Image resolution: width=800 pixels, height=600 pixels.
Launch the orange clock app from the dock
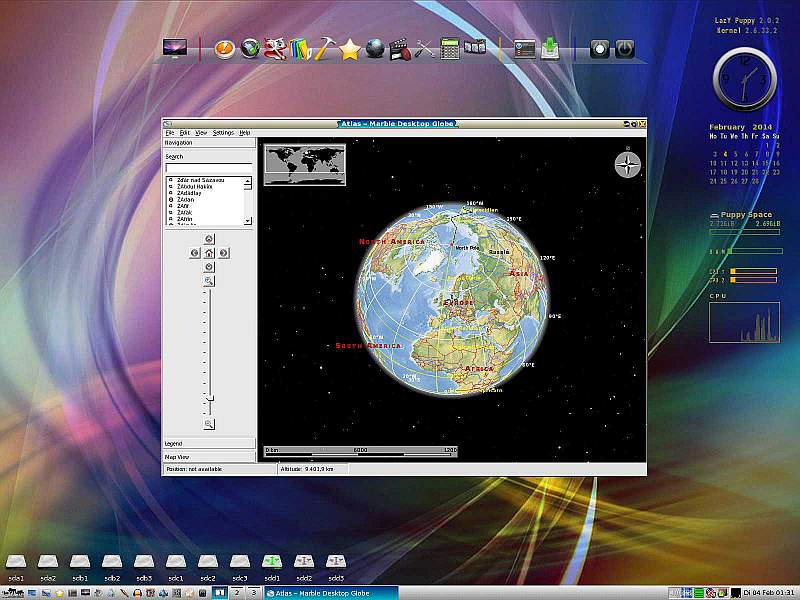click(224, 49)
